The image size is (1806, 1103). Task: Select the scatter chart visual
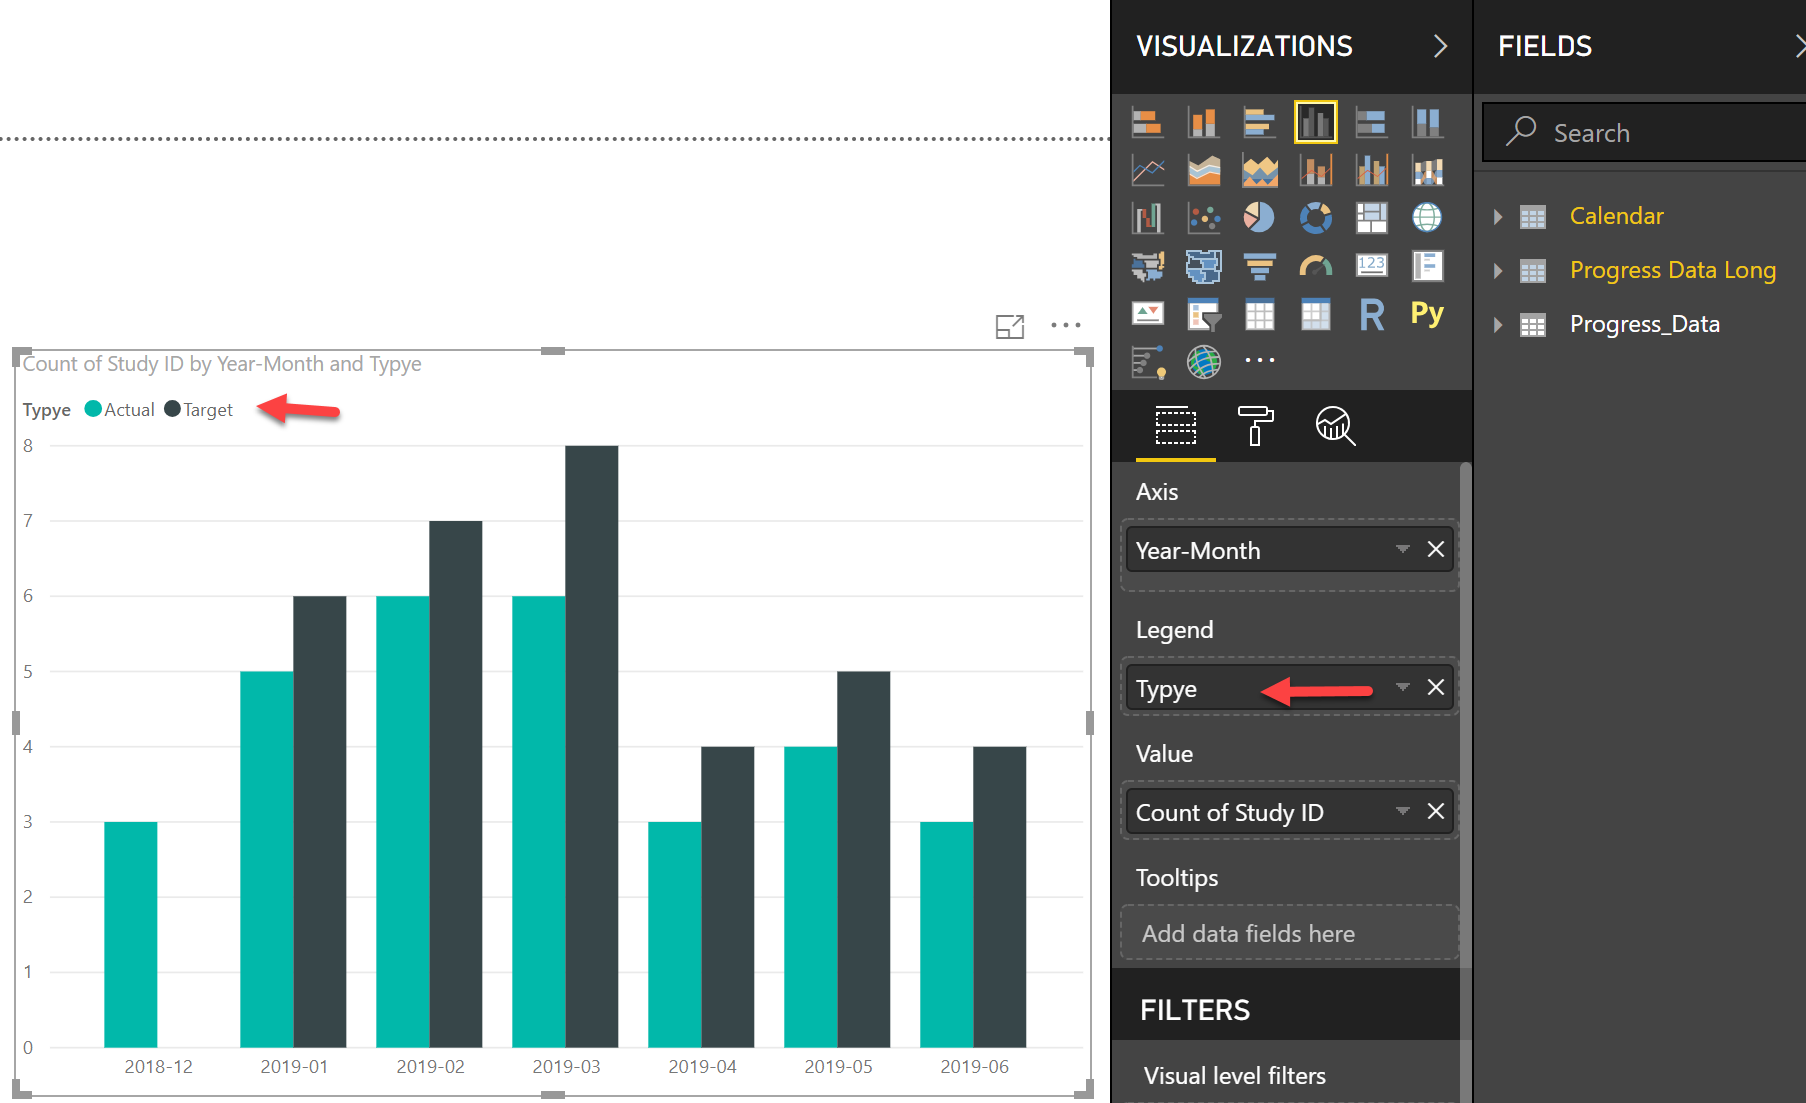tap(1203, 218)
